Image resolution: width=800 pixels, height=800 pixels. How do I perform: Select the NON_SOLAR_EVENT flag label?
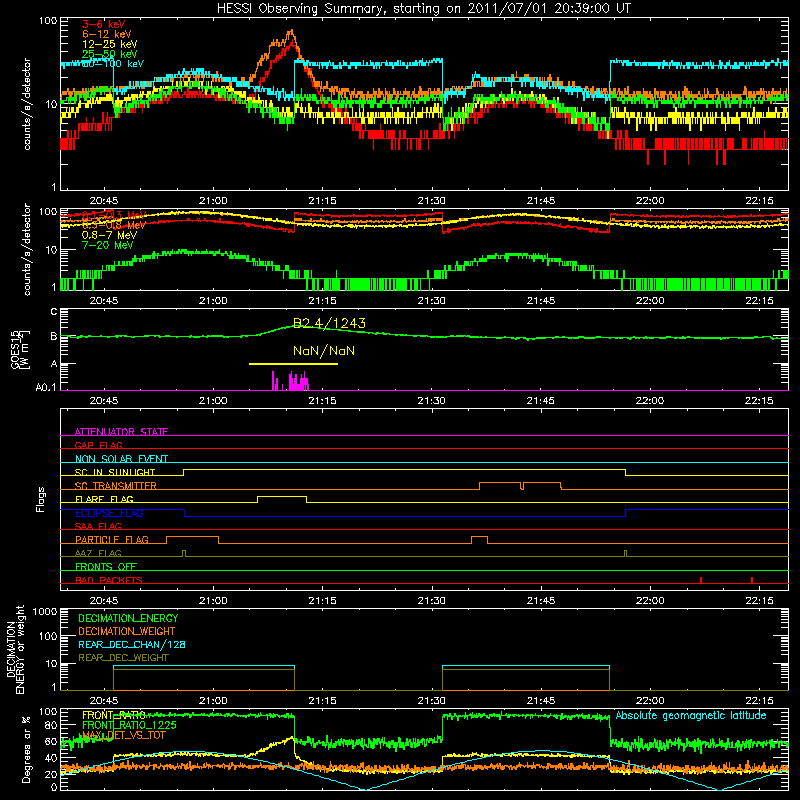(x=121, y=459)
